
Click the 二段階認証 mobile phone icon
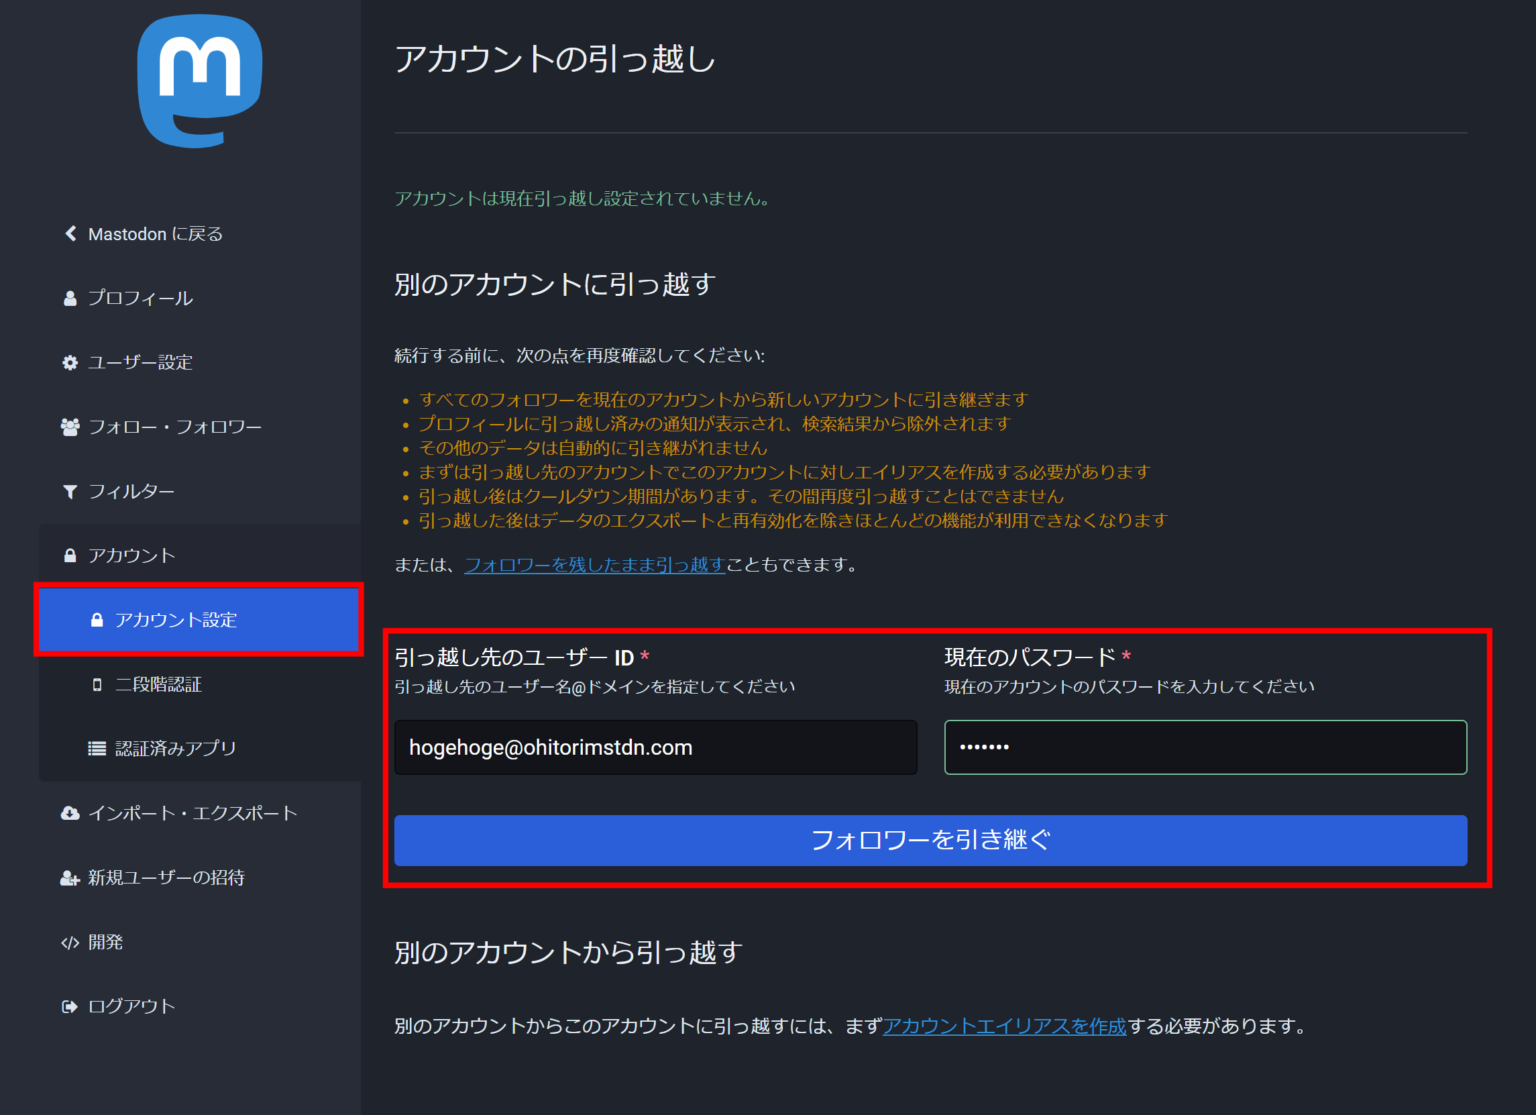click(x=96, y=684)
